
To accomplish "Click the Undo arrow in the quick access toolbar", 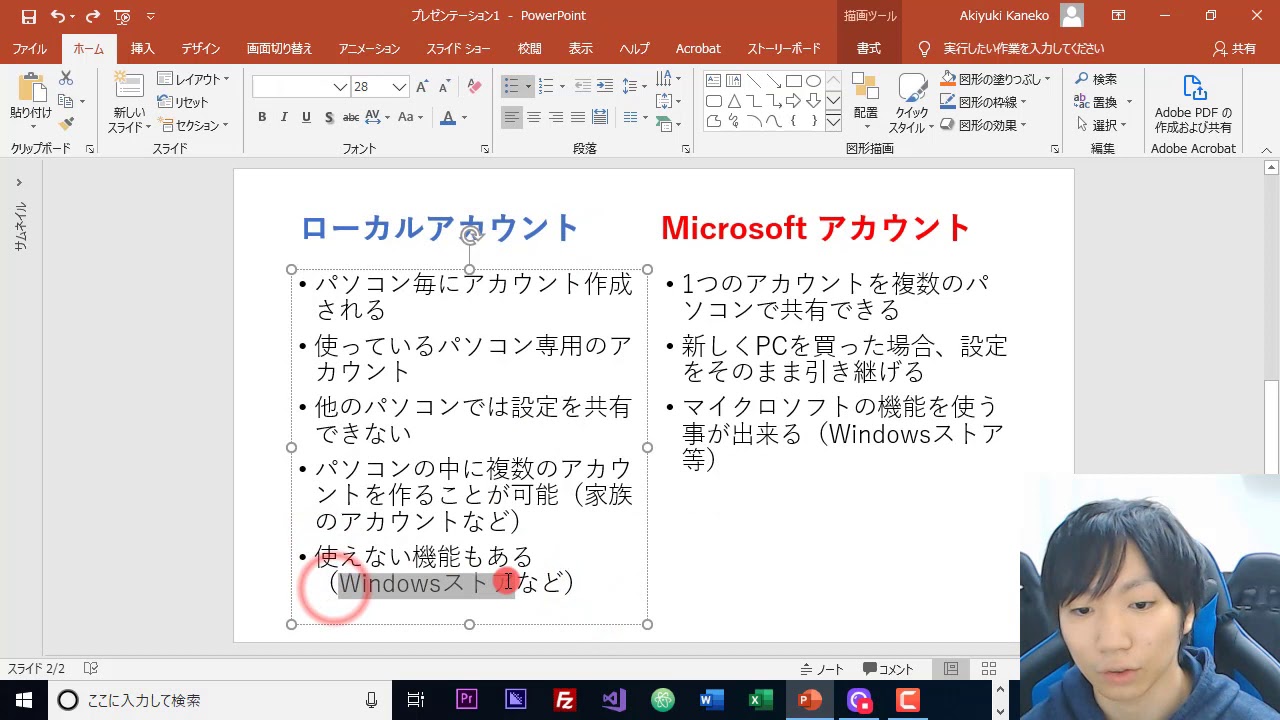I will pyautogui.click(x=57, y=16).
